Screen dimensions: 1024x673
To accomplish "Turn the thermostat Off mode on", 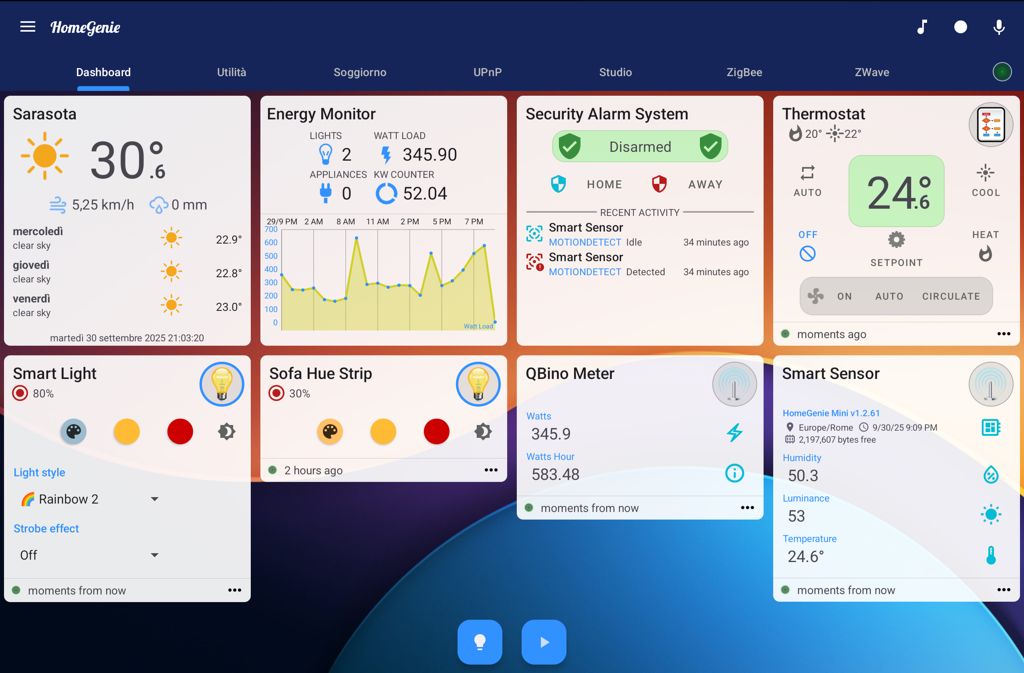I will coord(808,254).
